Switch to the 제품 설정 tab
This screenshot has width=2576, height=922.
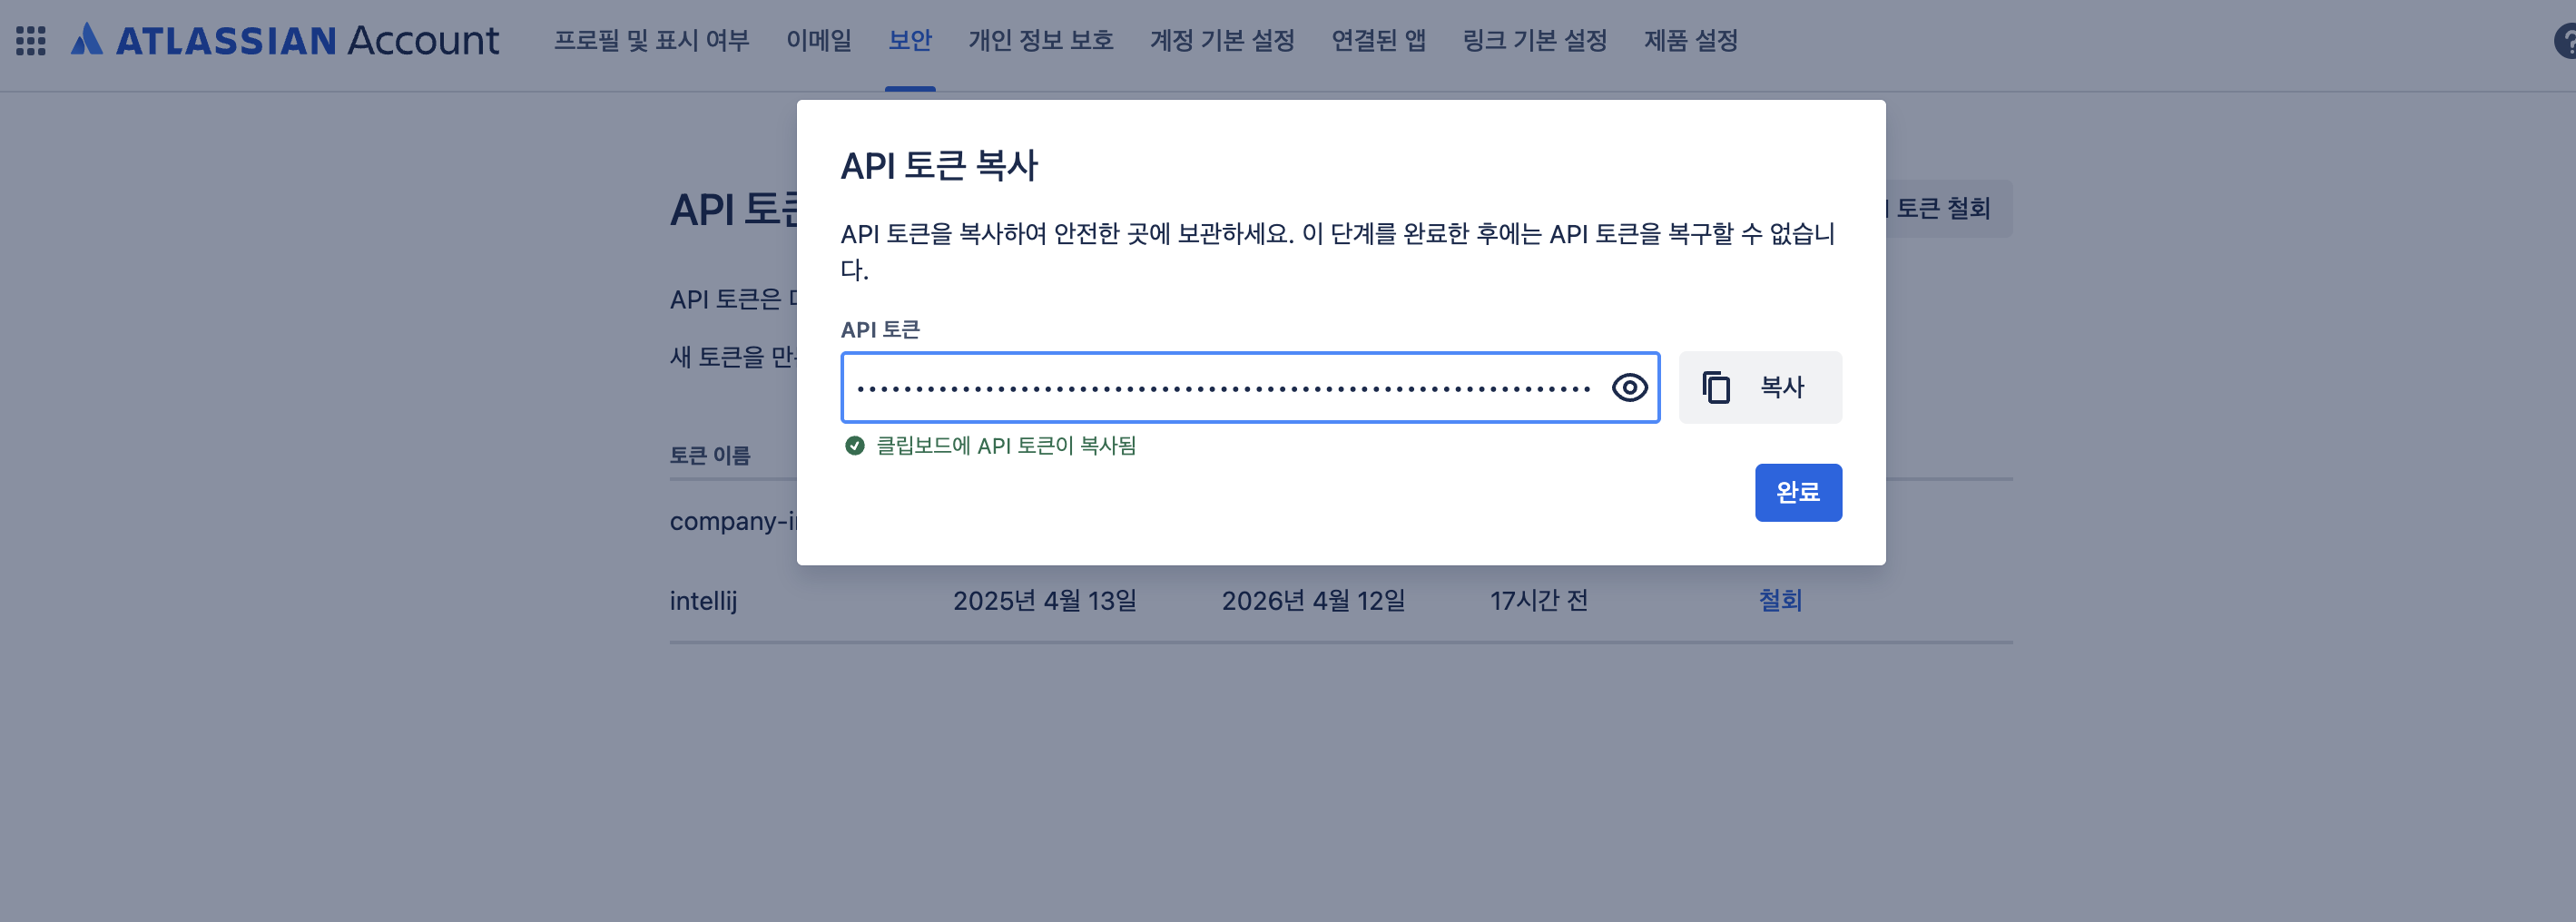coord(1690,40)
